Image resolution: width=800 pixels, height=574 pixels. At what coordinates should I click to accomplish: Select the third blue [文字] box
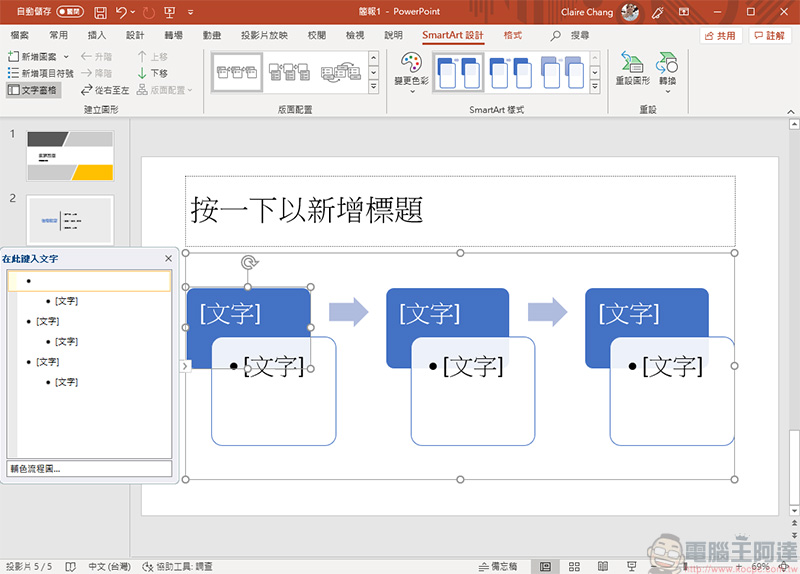point(646,312)
